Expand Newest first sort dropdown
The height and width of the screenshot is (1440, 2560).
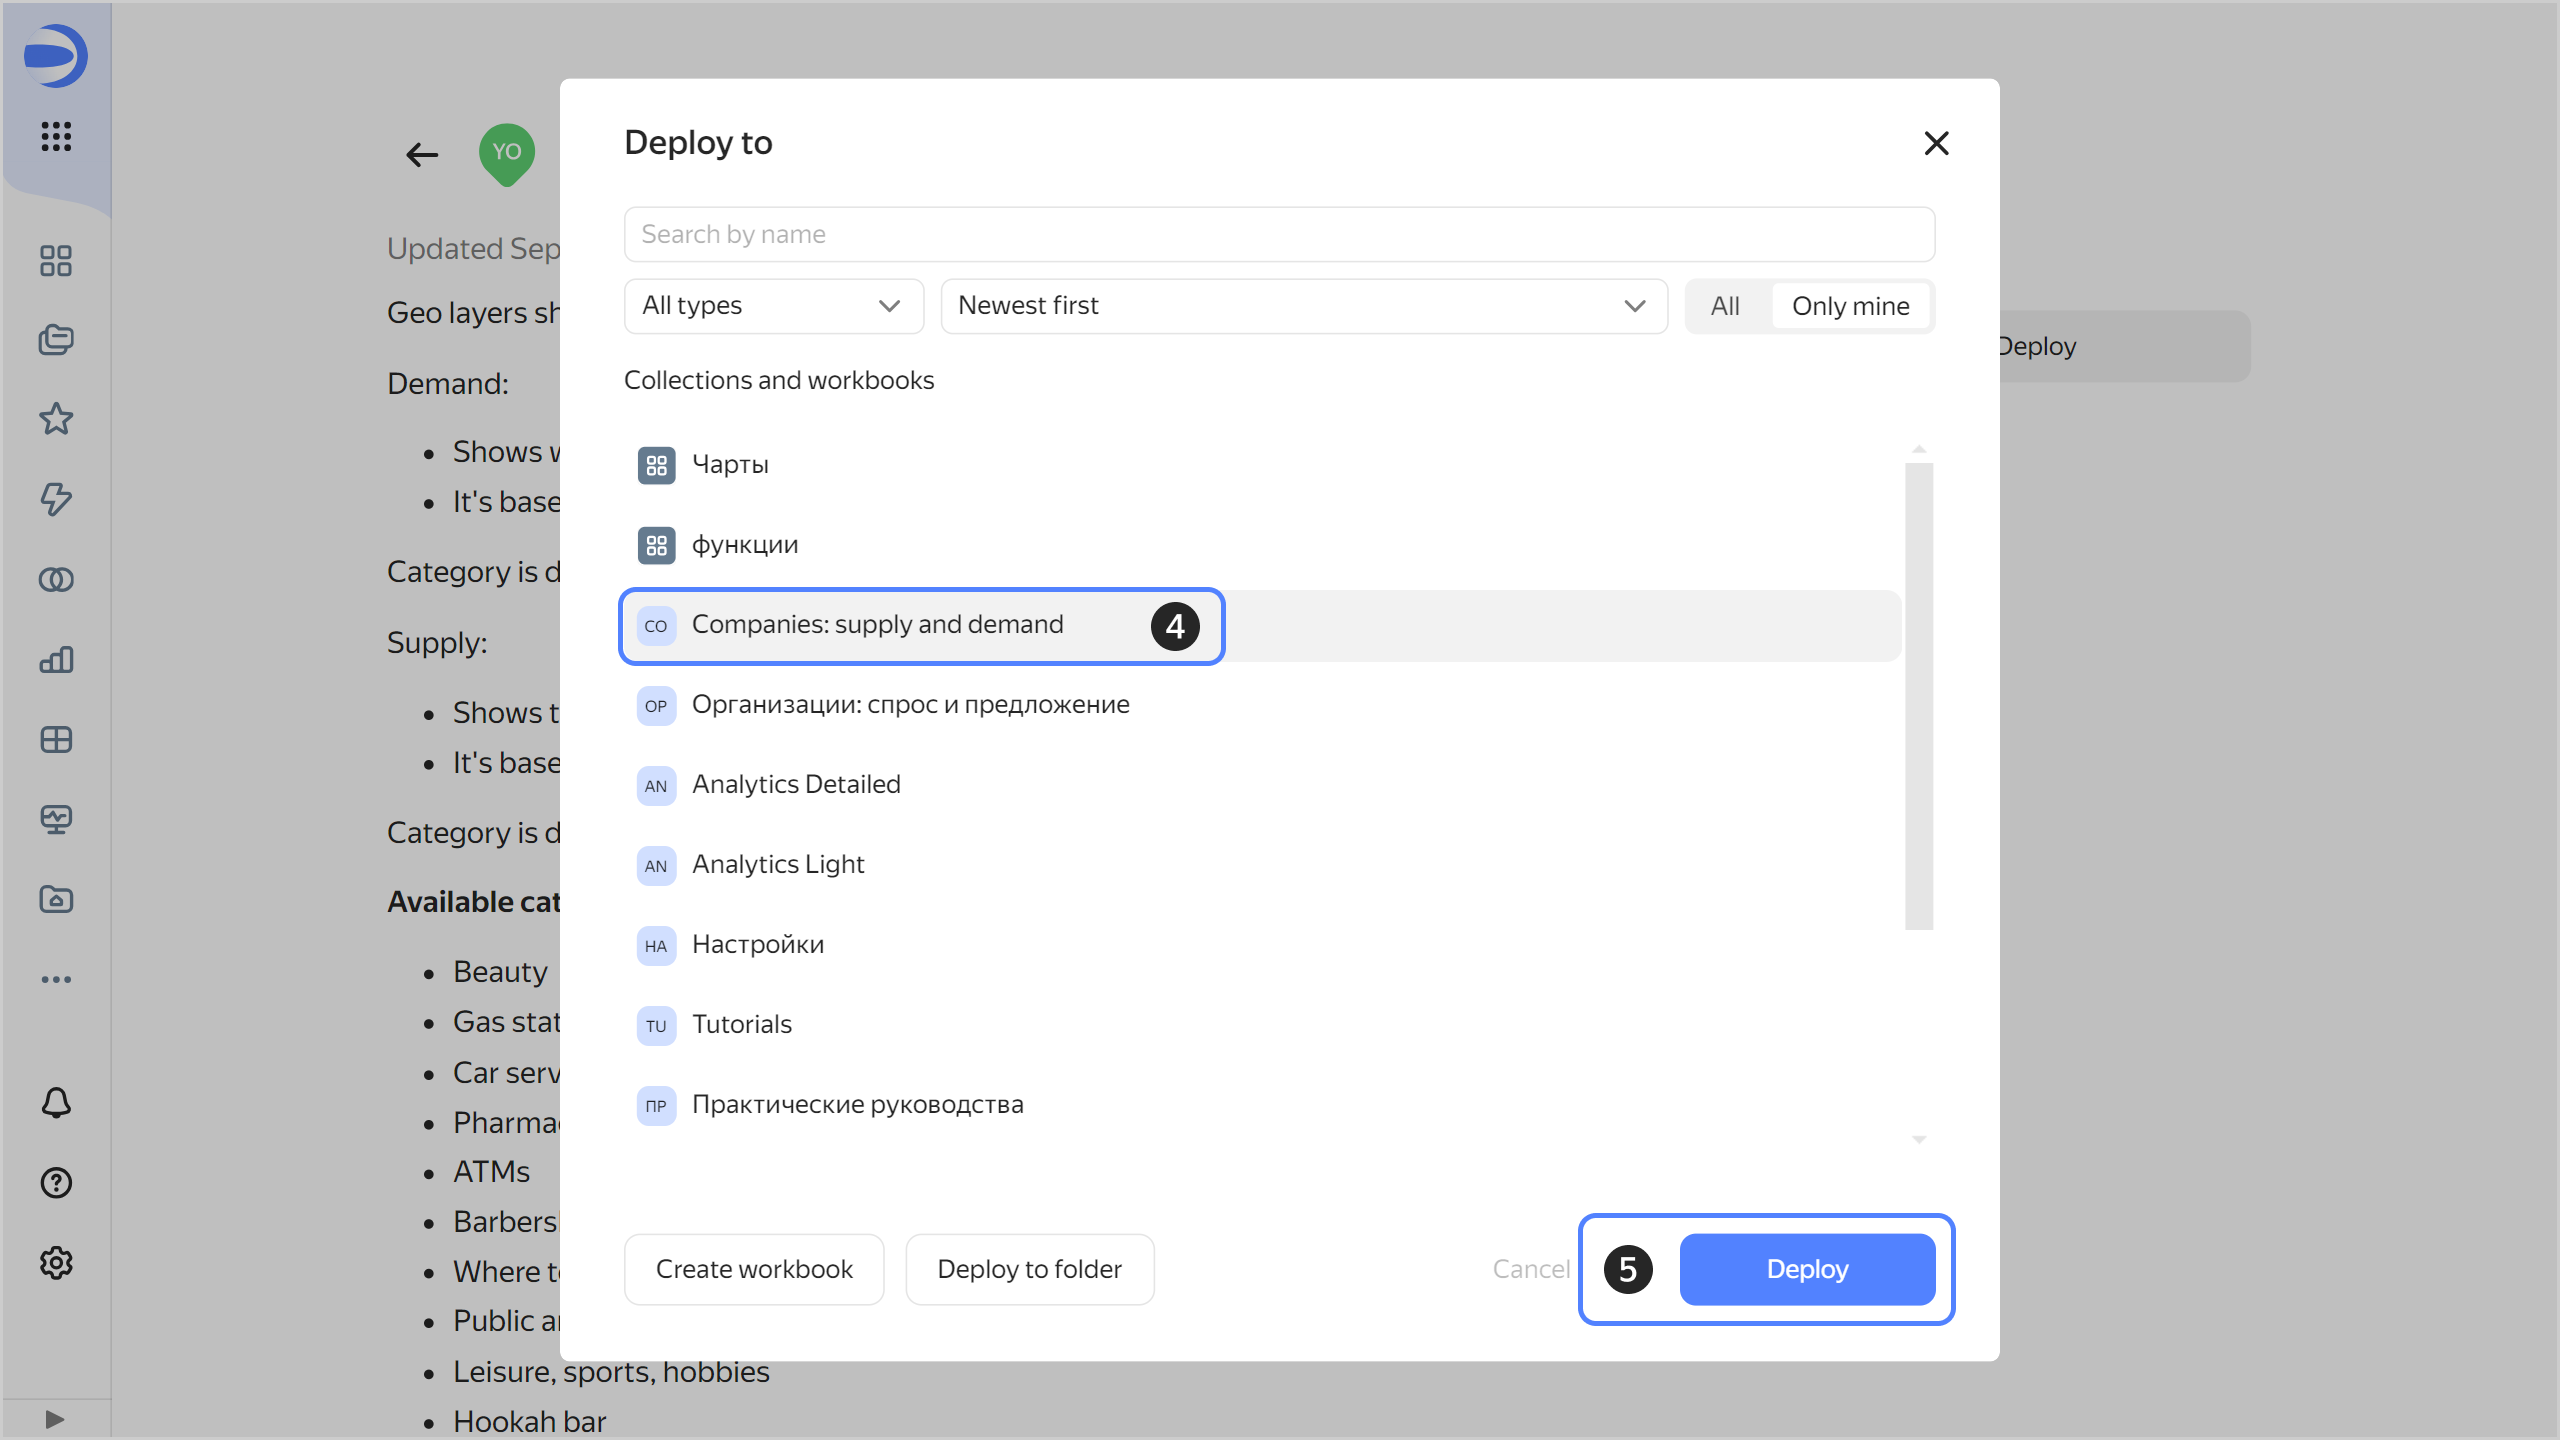pyautogui.click(x=1301, y=306)
